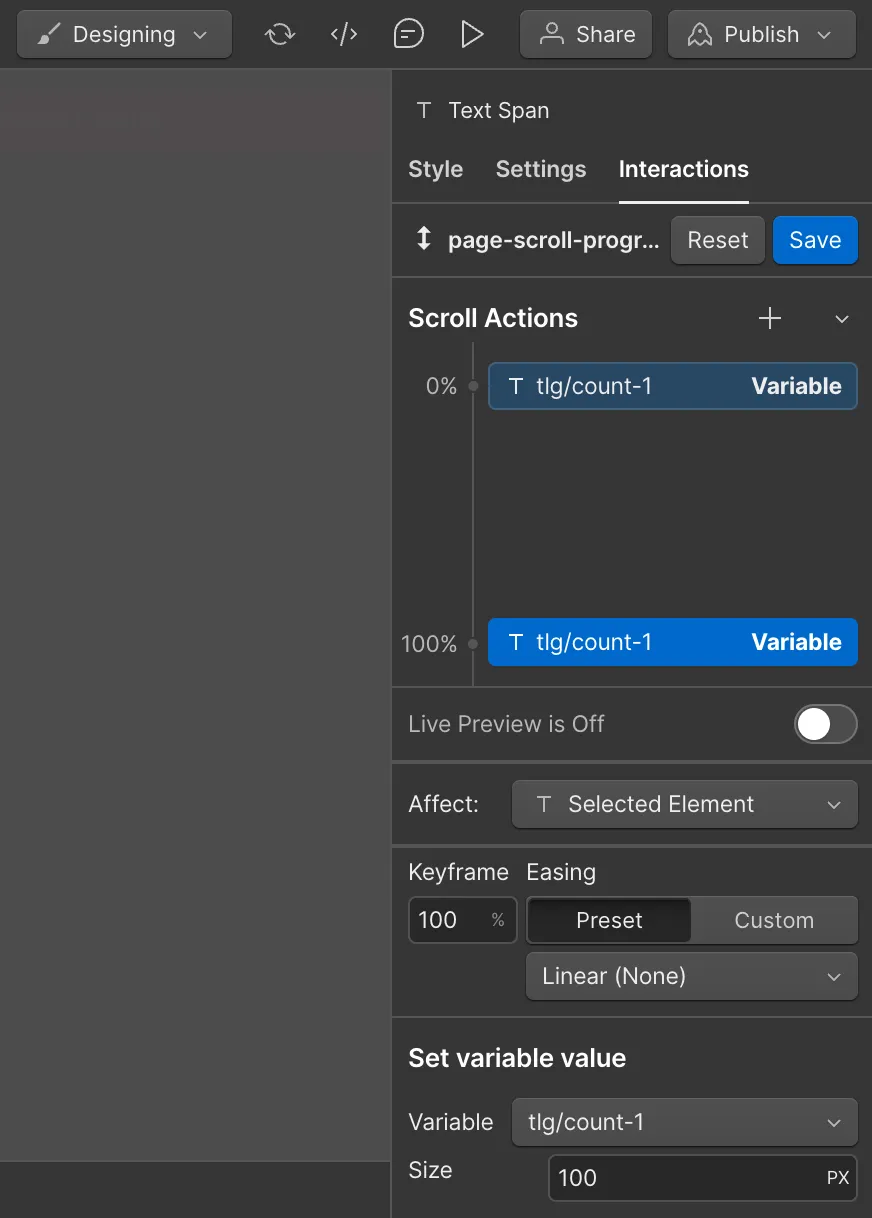Open the Designing mode dropdown
This screenshot has width=872, height=1218.
[x=124, y=35]
